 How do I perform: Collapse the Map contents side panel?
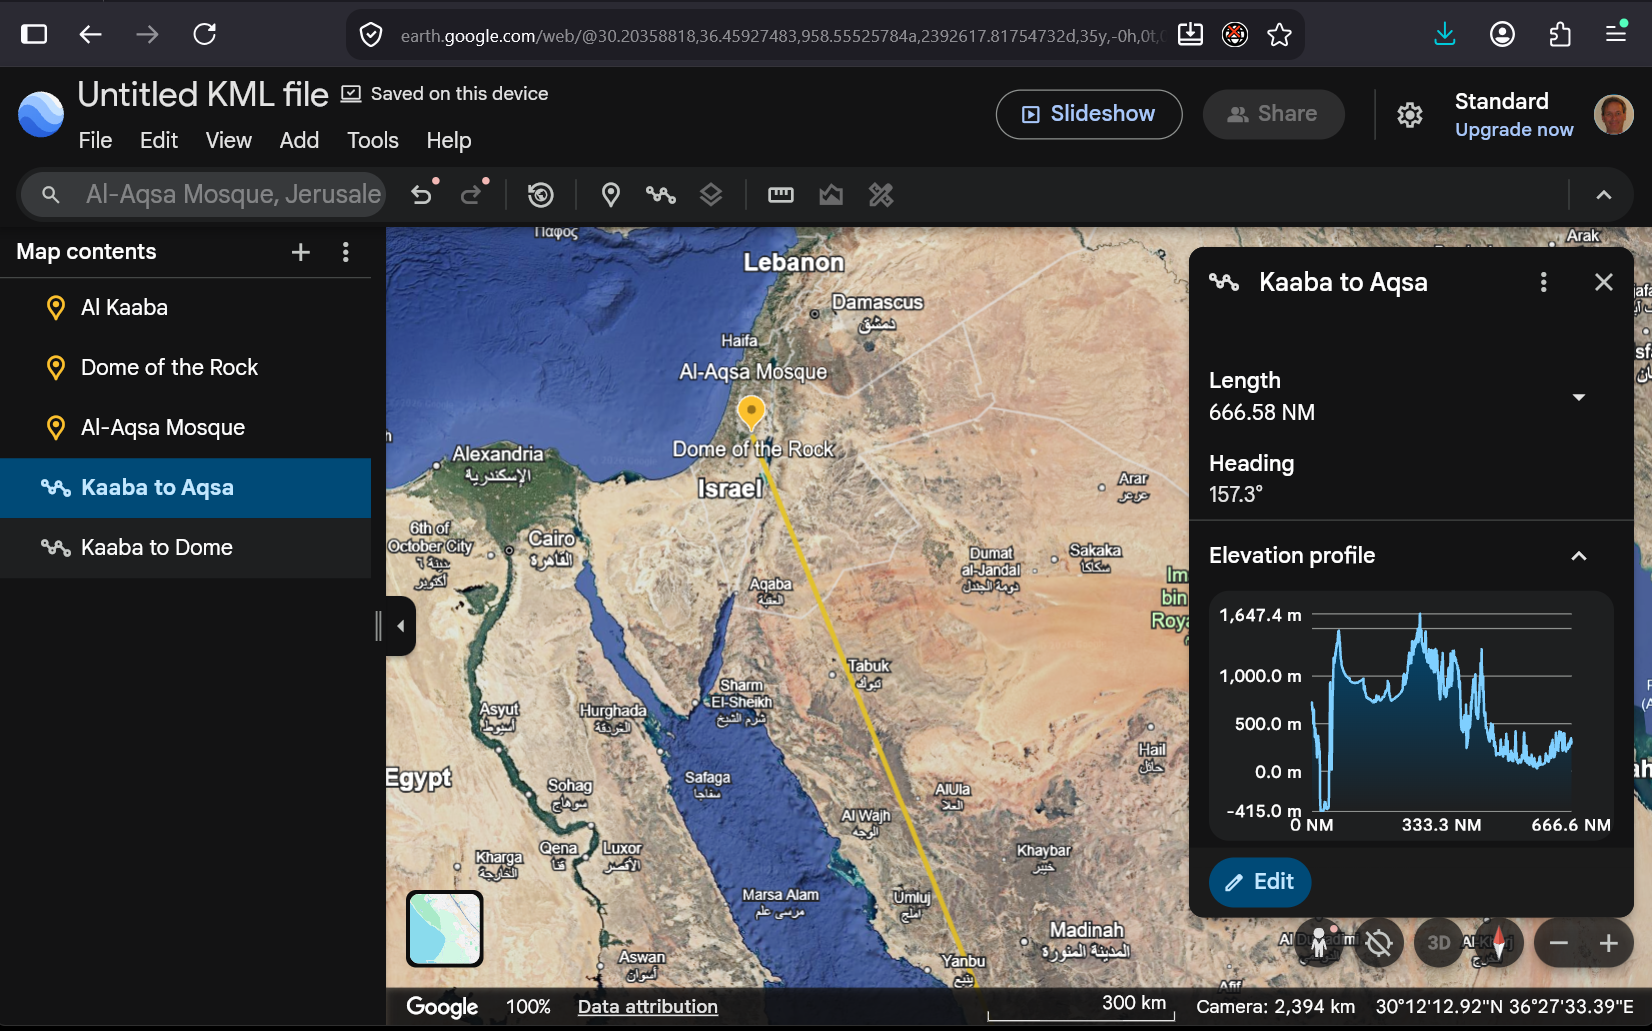(400, 626)
